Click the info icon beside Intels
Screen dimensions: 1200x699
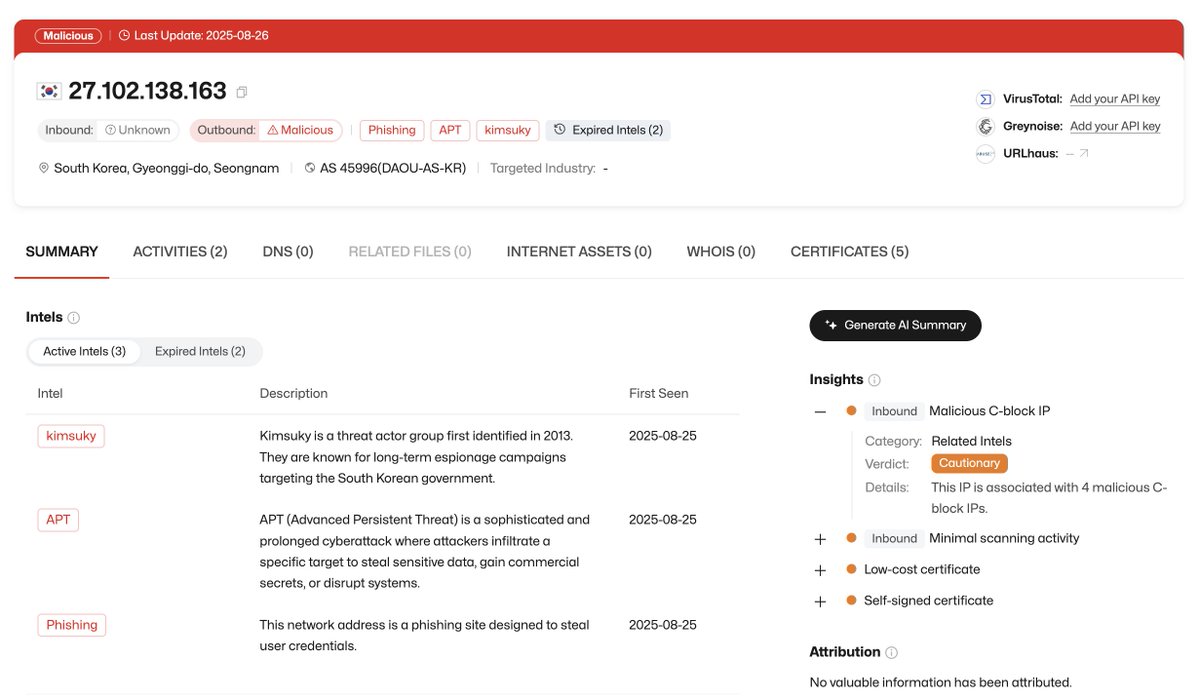click(x=74, y=318)
